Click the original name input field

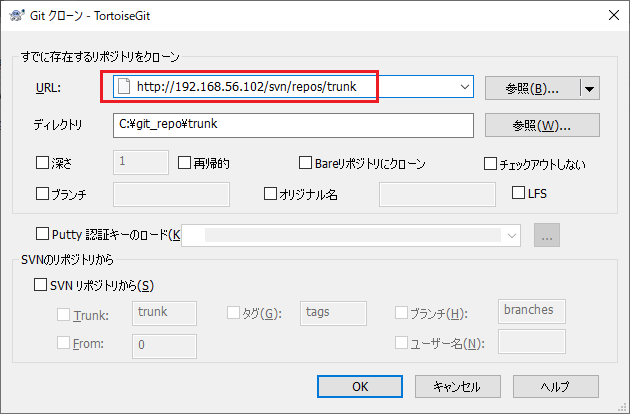(437, 195)
